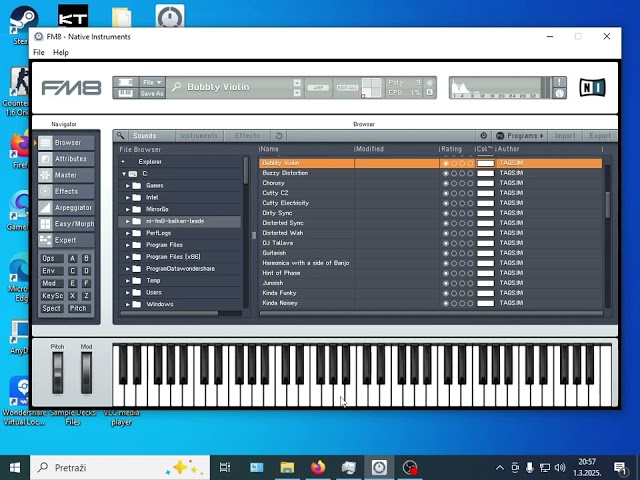
Task: Set DJ Tallava rating to third circle
Action: click(462, 243)
